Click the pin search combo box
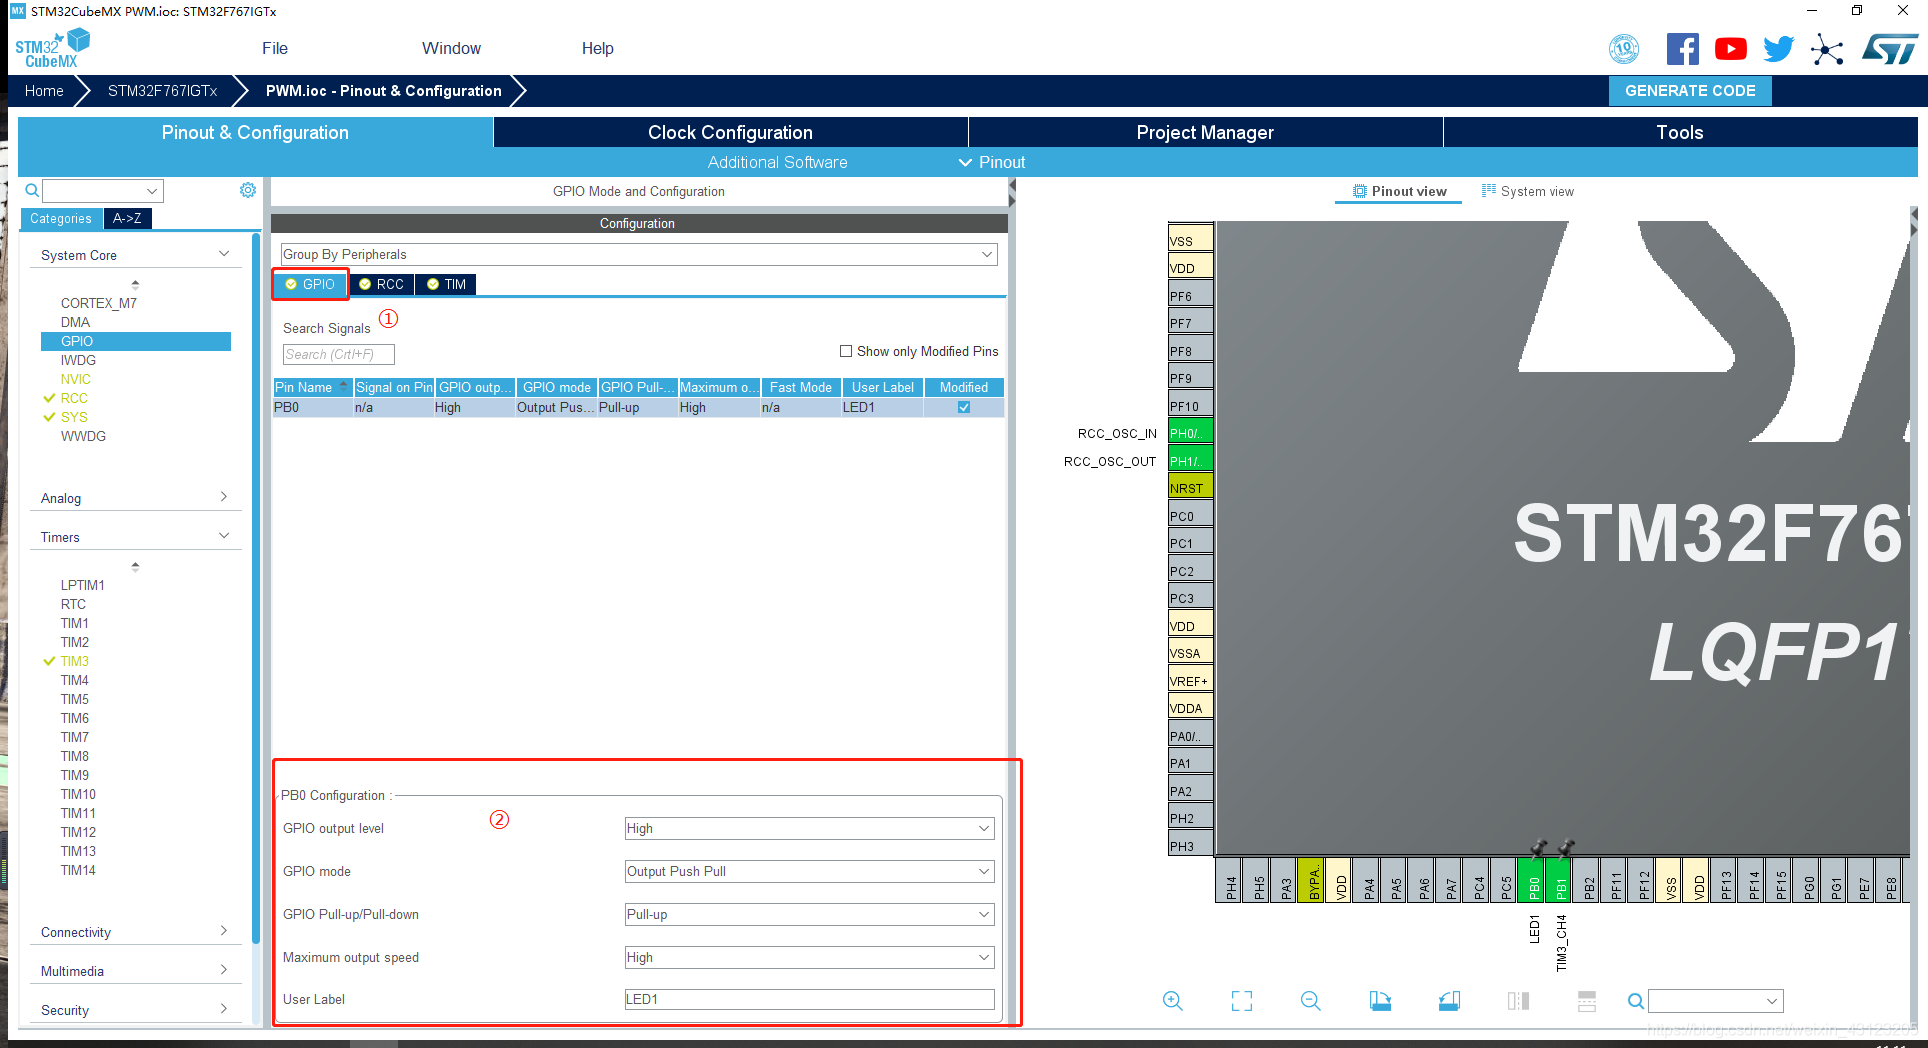The width and height of the screenshot is (1928, 1048). [x=1715, y=1001]
